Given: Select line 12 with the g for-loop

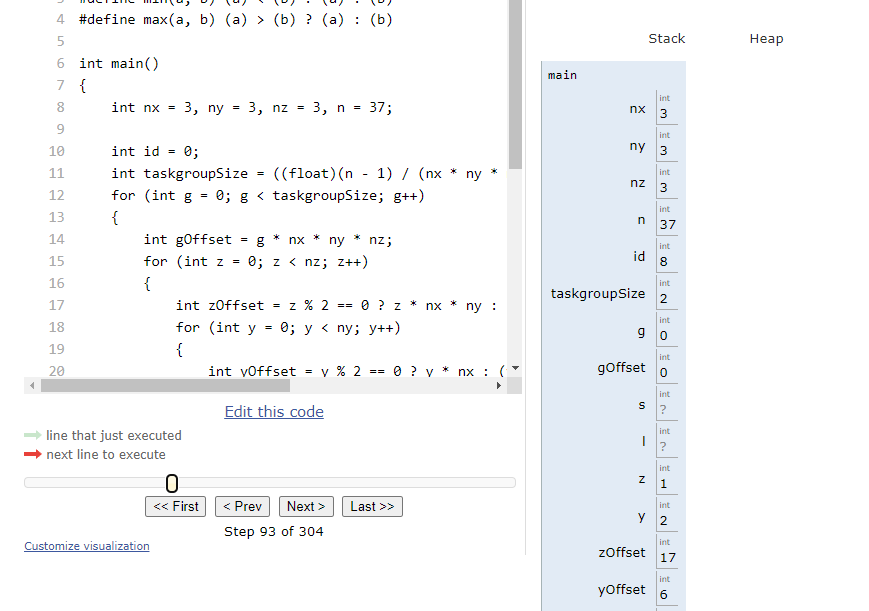Looking at the screenshot, I should [x=267, y=195].
